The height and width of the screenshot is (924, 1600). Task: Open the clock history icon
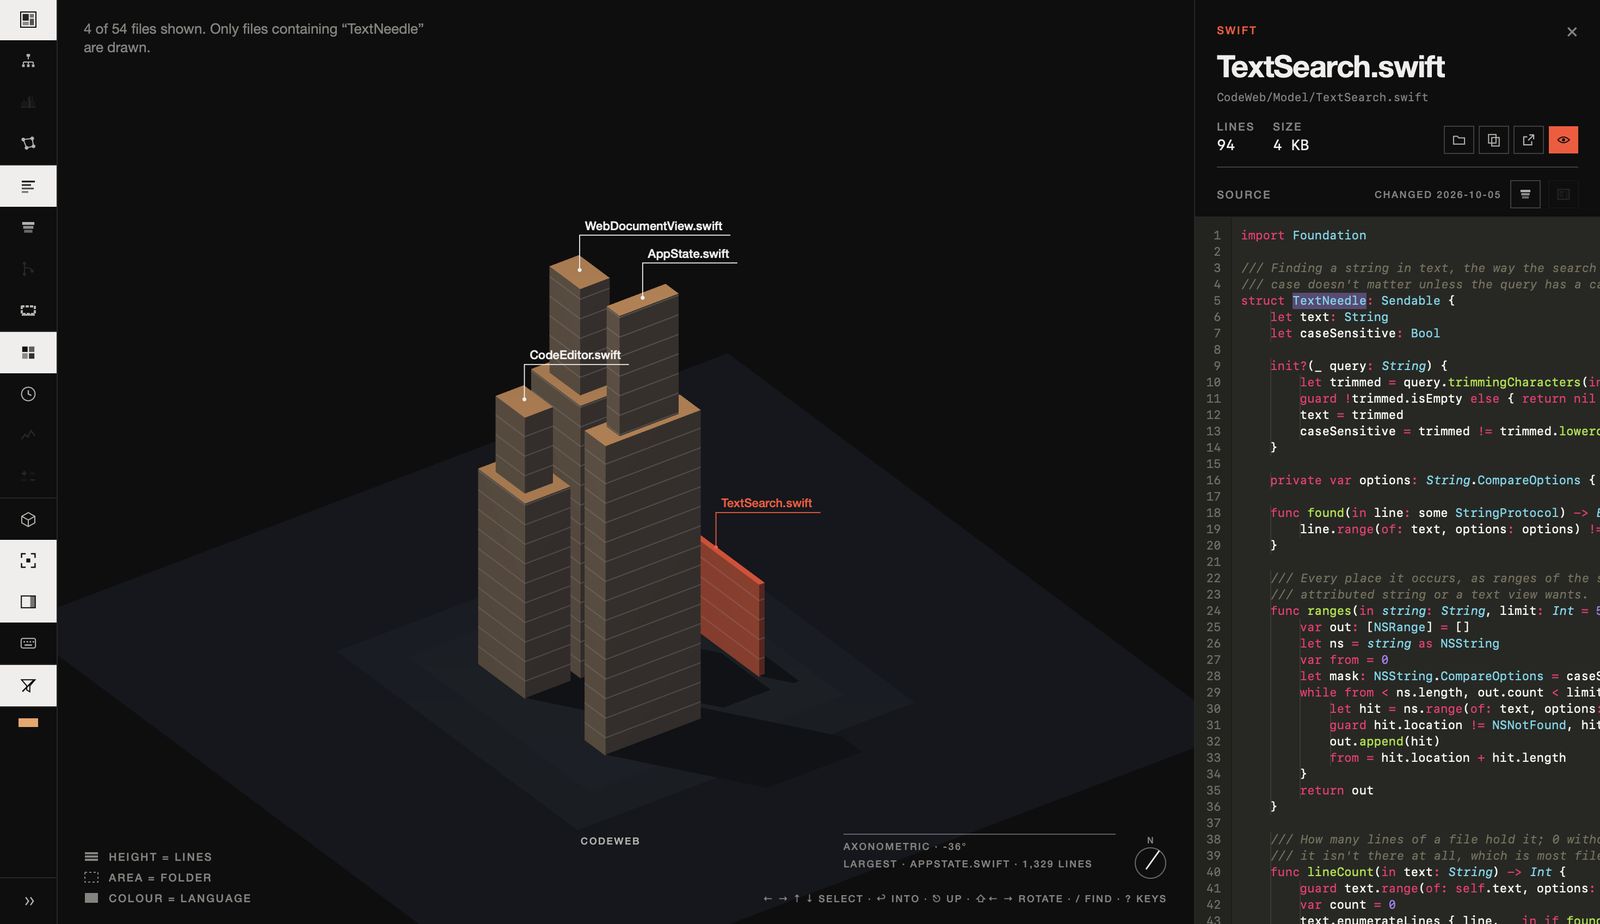click(x=28, y=394)
